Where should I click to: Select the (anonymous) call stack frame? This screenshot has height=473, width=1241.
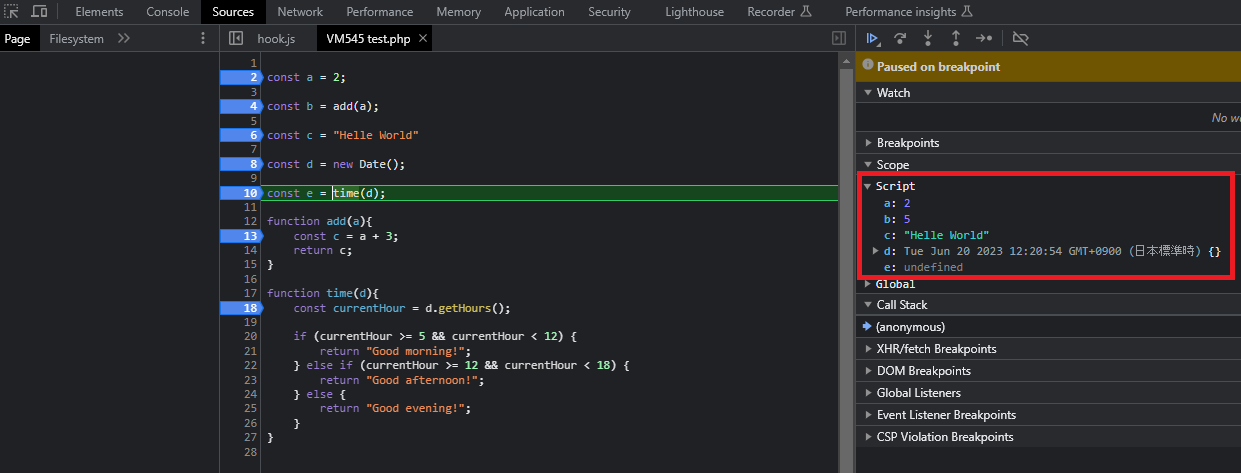(910, 327)
